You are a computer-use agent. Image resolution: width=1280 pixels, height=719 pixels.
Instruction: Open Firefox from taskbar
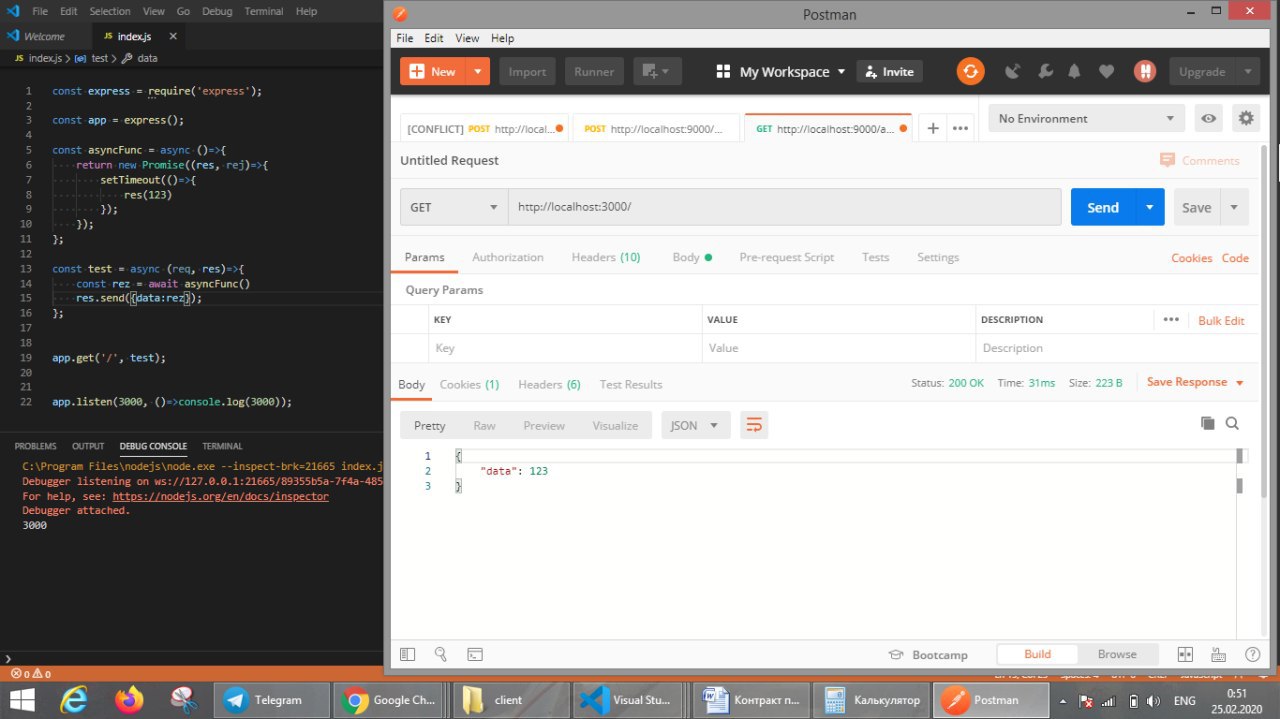(128, 700)
